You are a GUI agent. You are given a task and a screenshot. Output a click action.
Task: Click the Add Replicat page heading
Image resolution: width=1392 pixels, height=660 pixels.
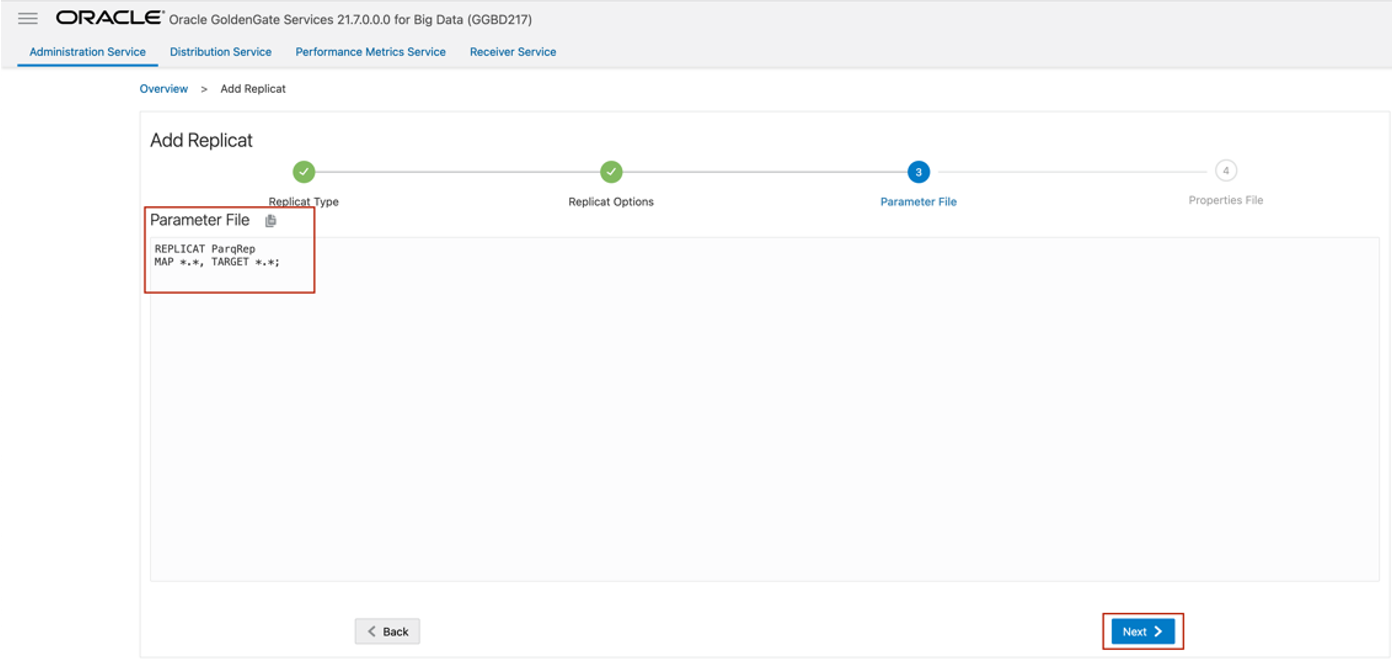(201, 140)
